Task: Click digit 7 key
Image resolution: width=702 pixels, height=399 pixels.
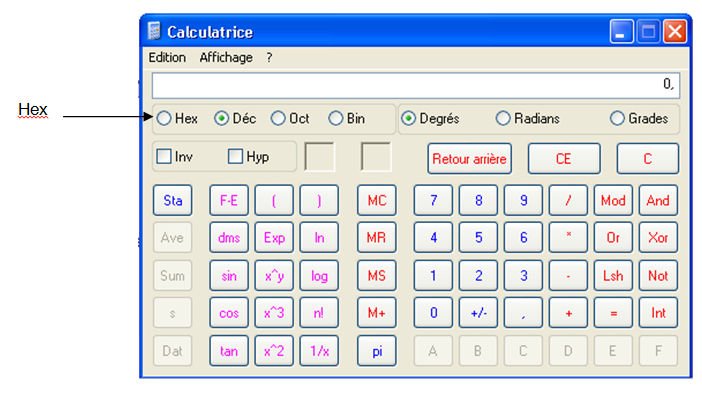Action: click(433, 200)
